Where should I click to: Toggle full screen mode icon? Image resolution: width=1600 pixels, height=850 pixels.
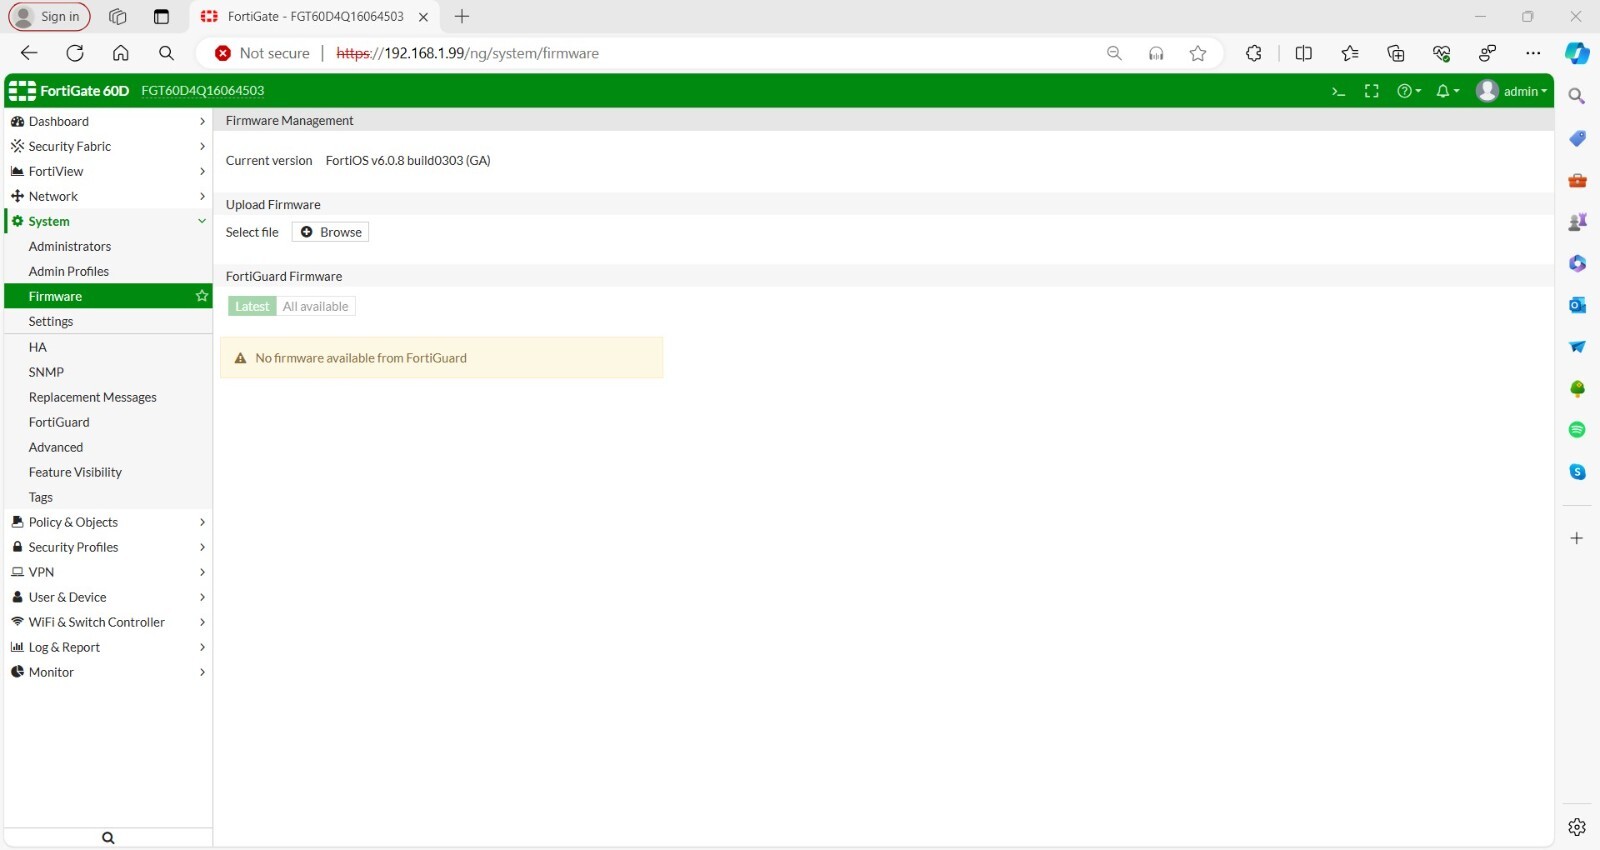[1372, 91]
